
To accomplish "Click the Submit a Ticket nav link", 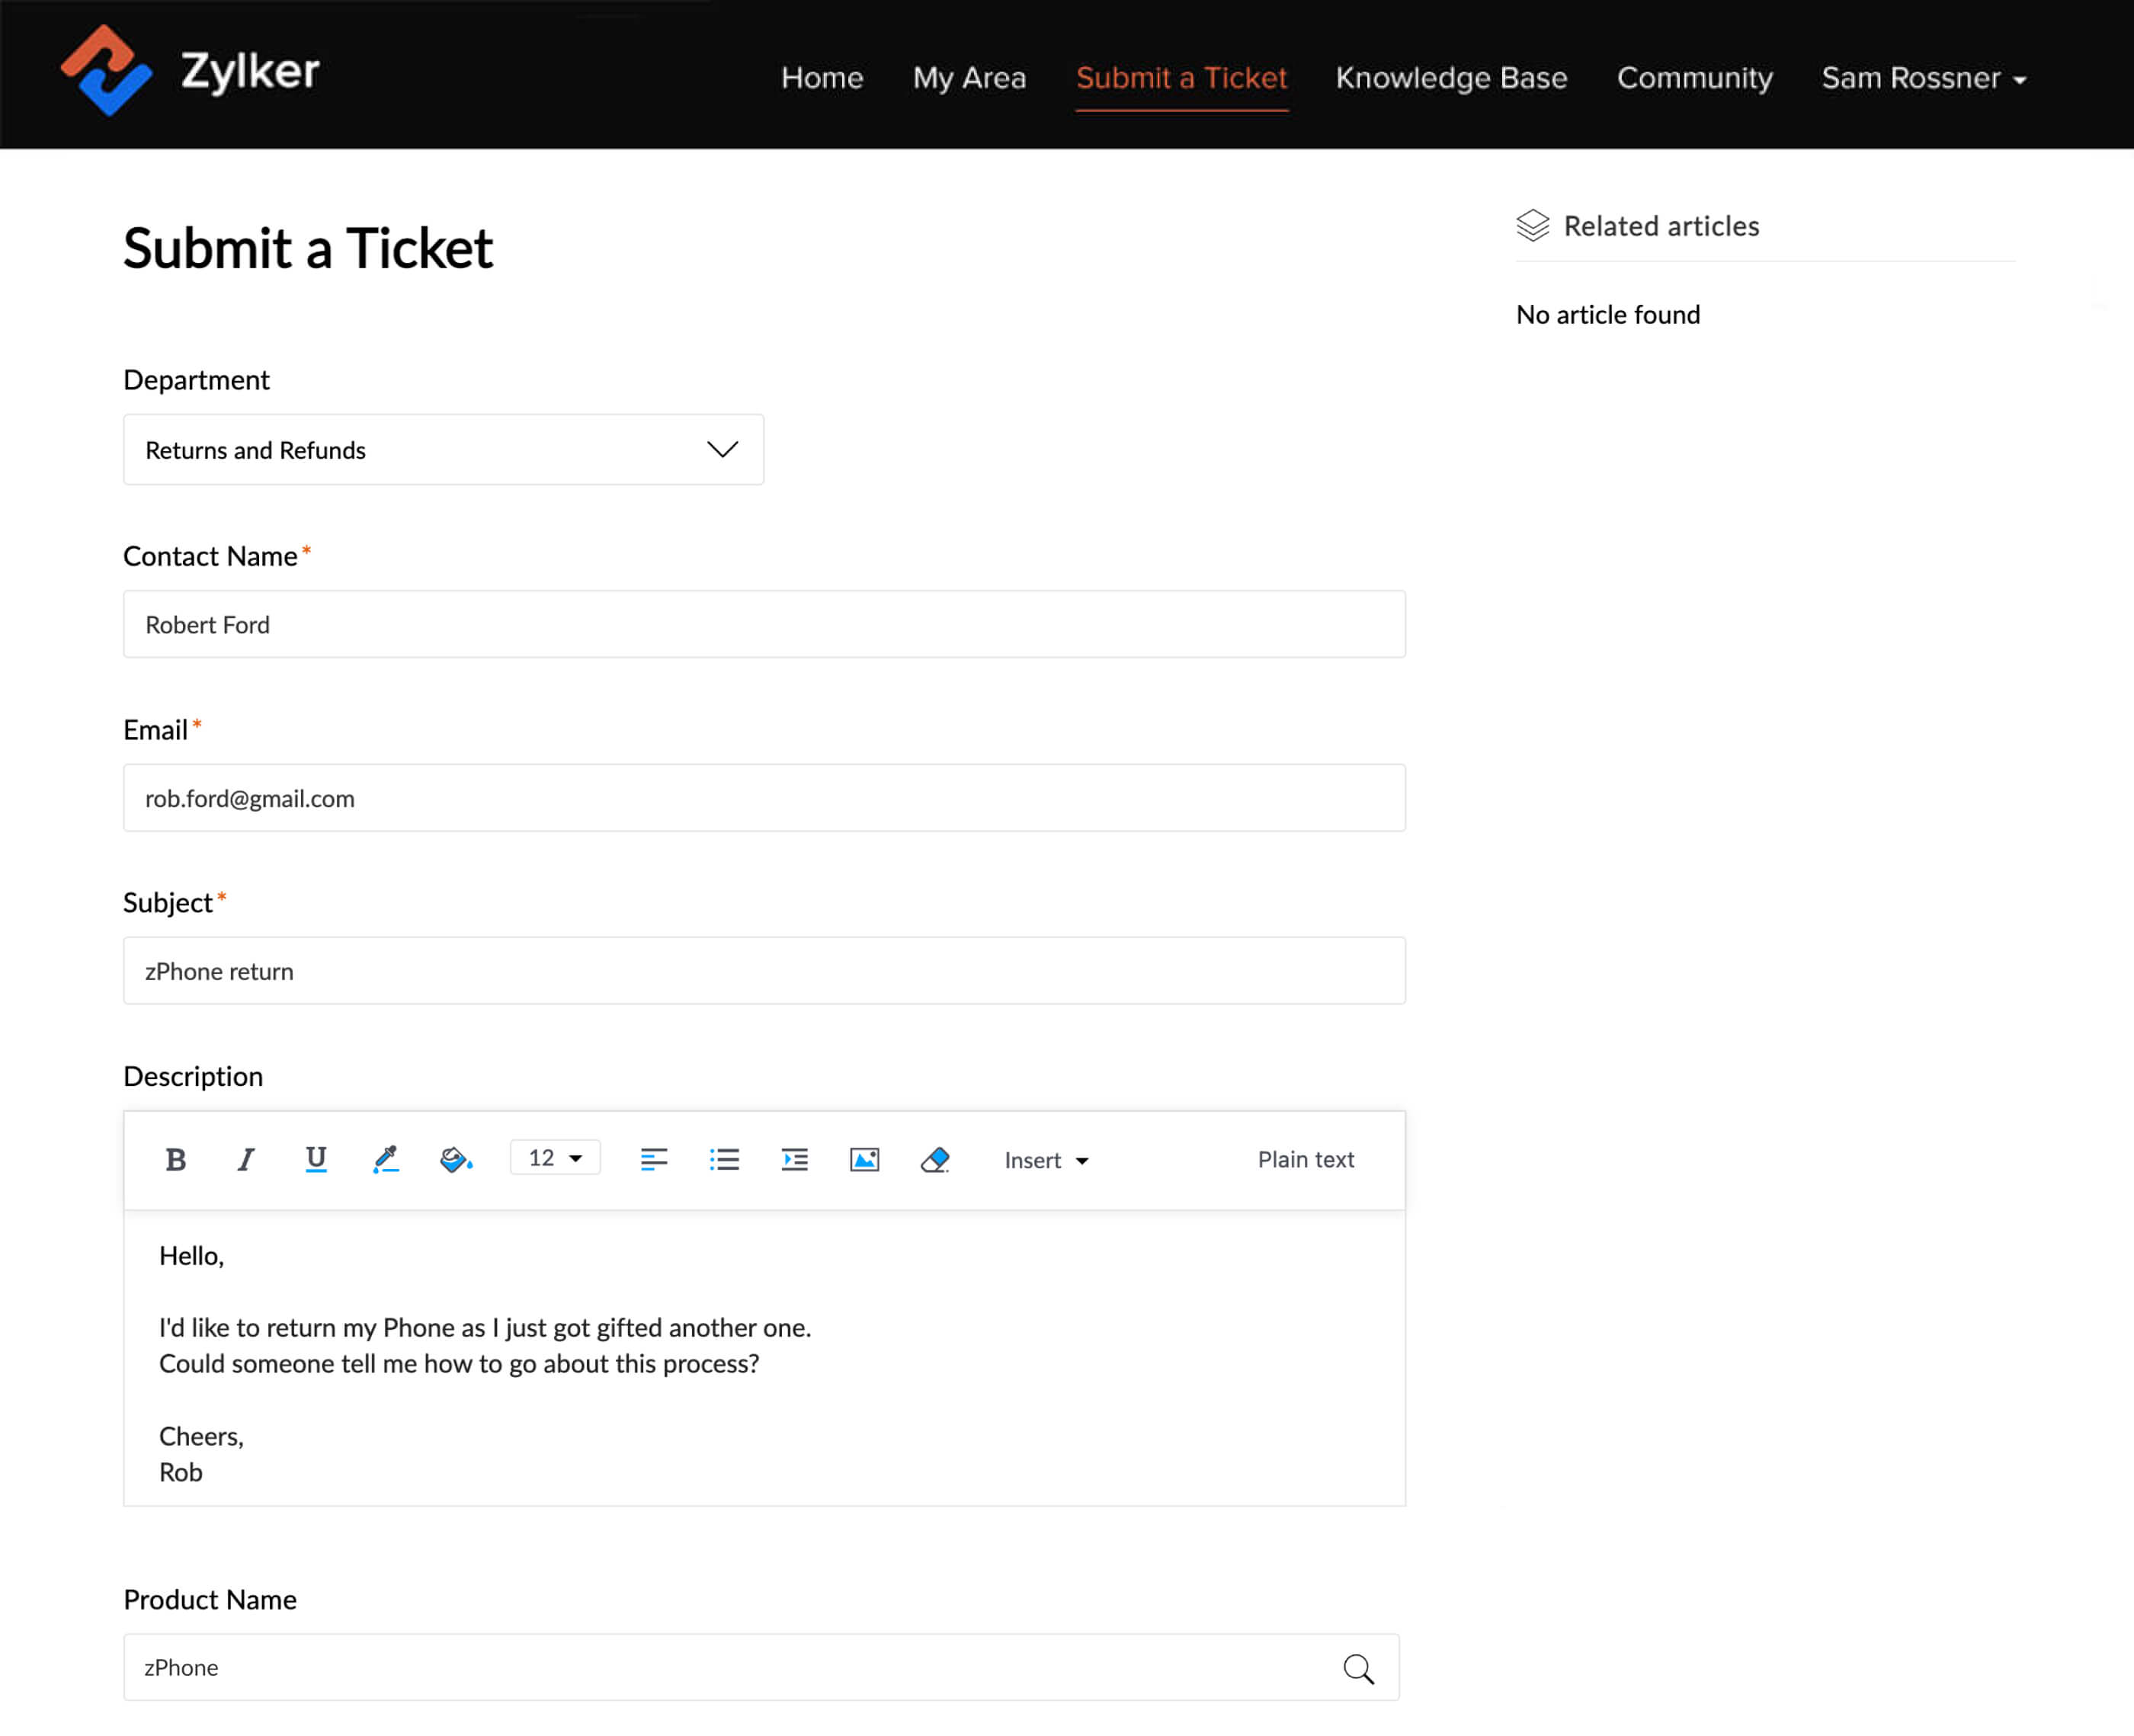I will (1181, 78).
